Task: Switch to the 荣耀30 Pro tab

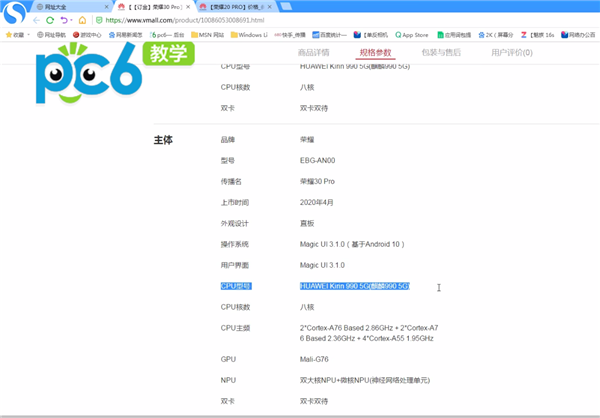Action: [x=152, y=7]
